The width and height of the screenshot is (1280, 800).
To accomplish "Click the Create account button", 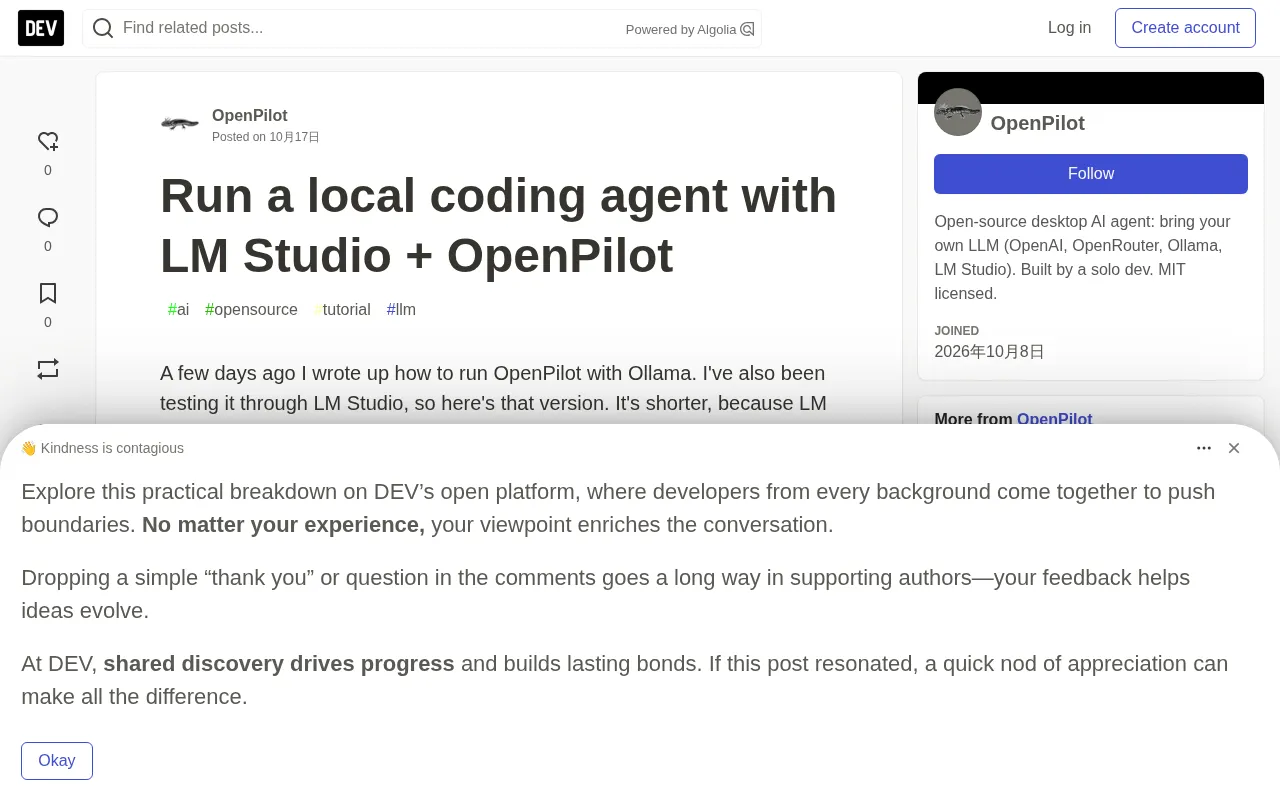I will coord(1185,28).
